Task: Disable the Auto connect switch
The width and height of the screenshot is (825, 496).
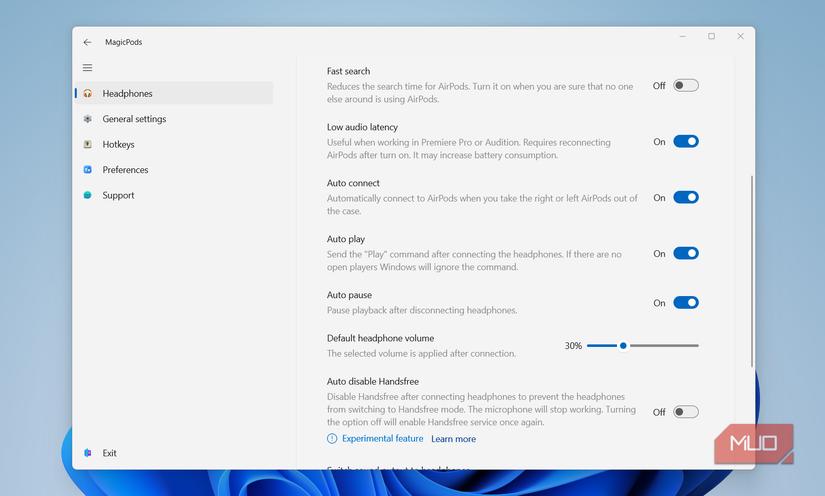Action: [x=686, y=197]
